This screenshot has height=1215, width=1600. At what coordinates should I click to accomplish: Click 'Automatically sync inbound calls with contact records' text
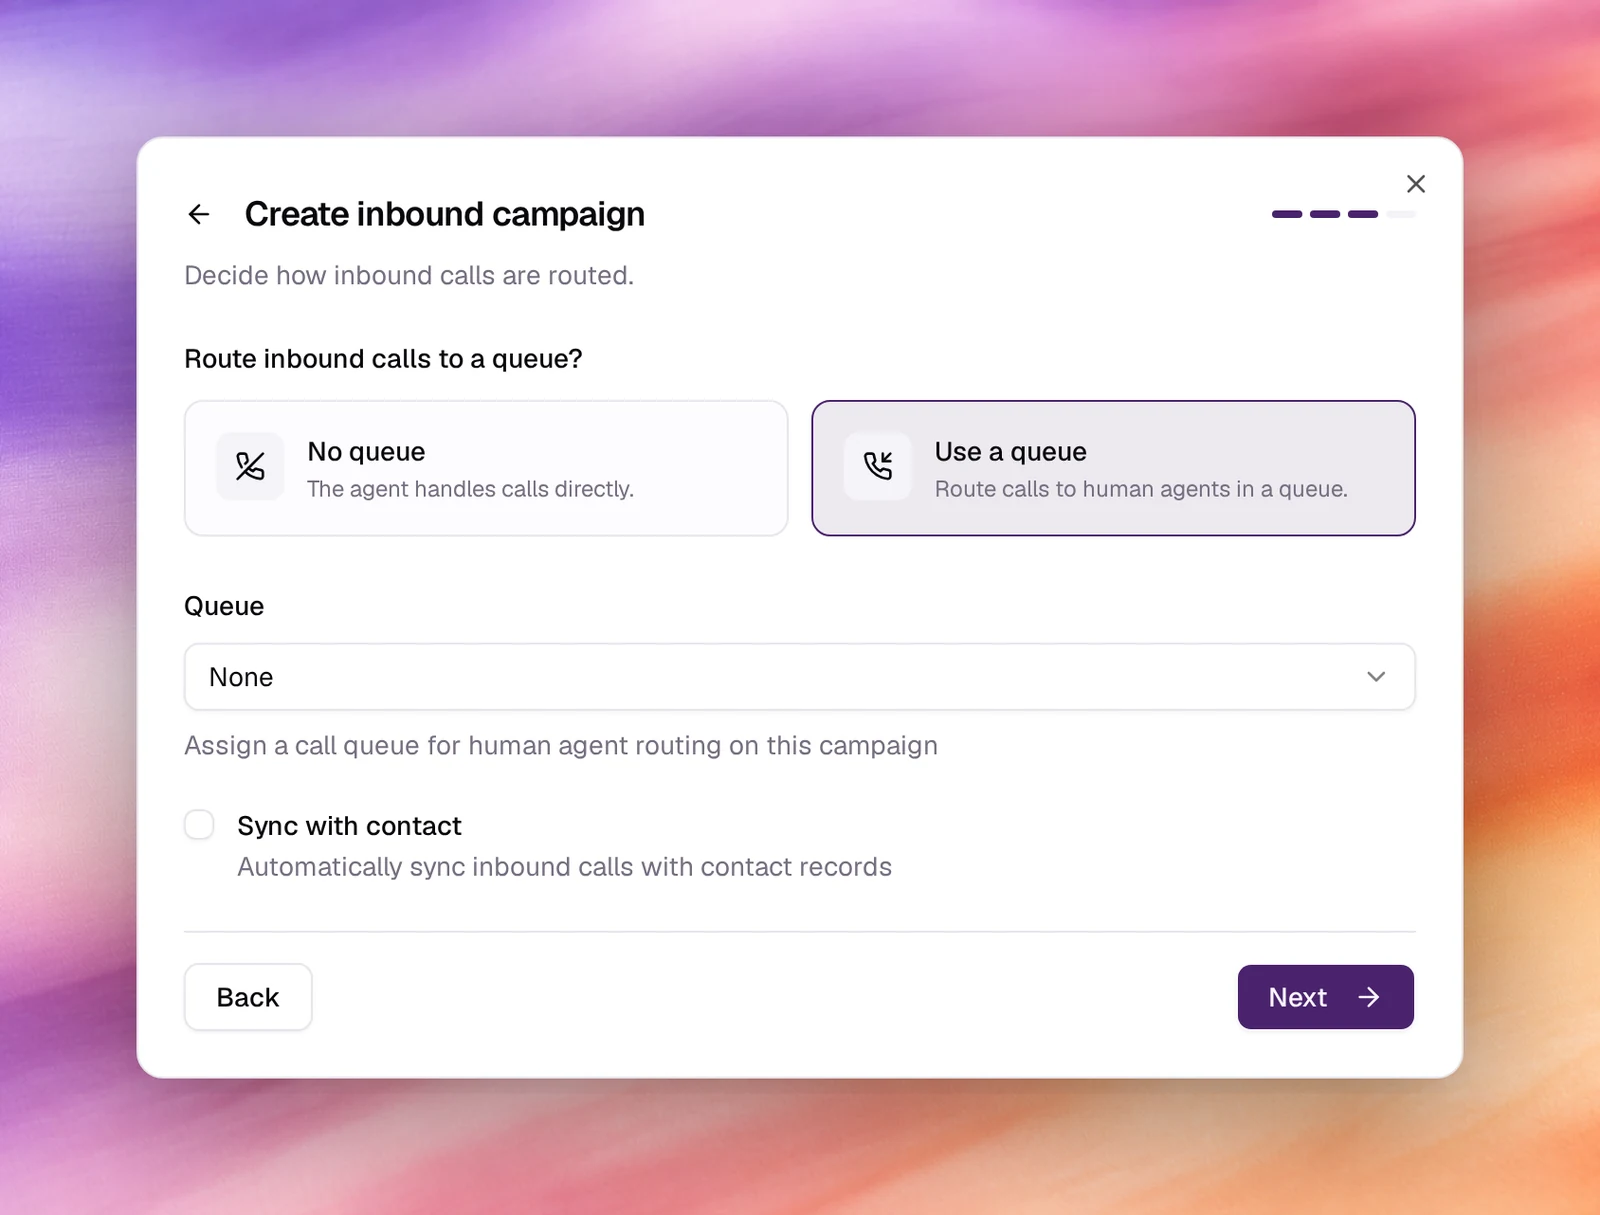564,867
